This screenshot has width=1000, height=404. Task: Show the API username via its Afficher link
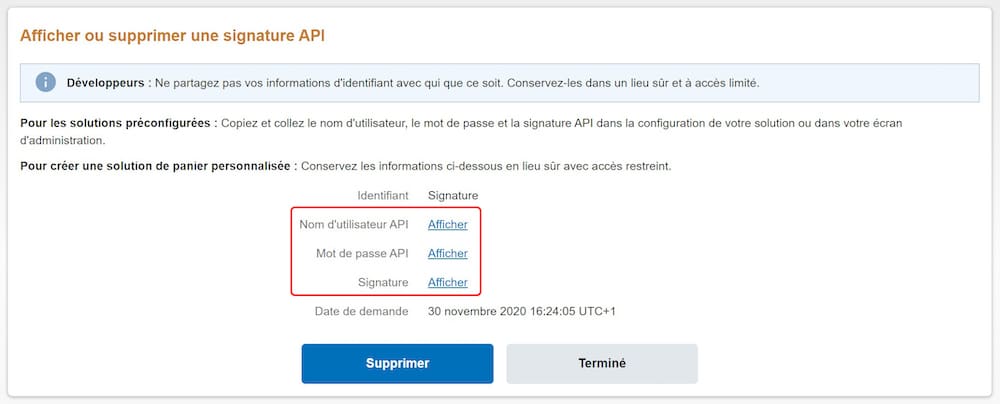coord(448,225)
